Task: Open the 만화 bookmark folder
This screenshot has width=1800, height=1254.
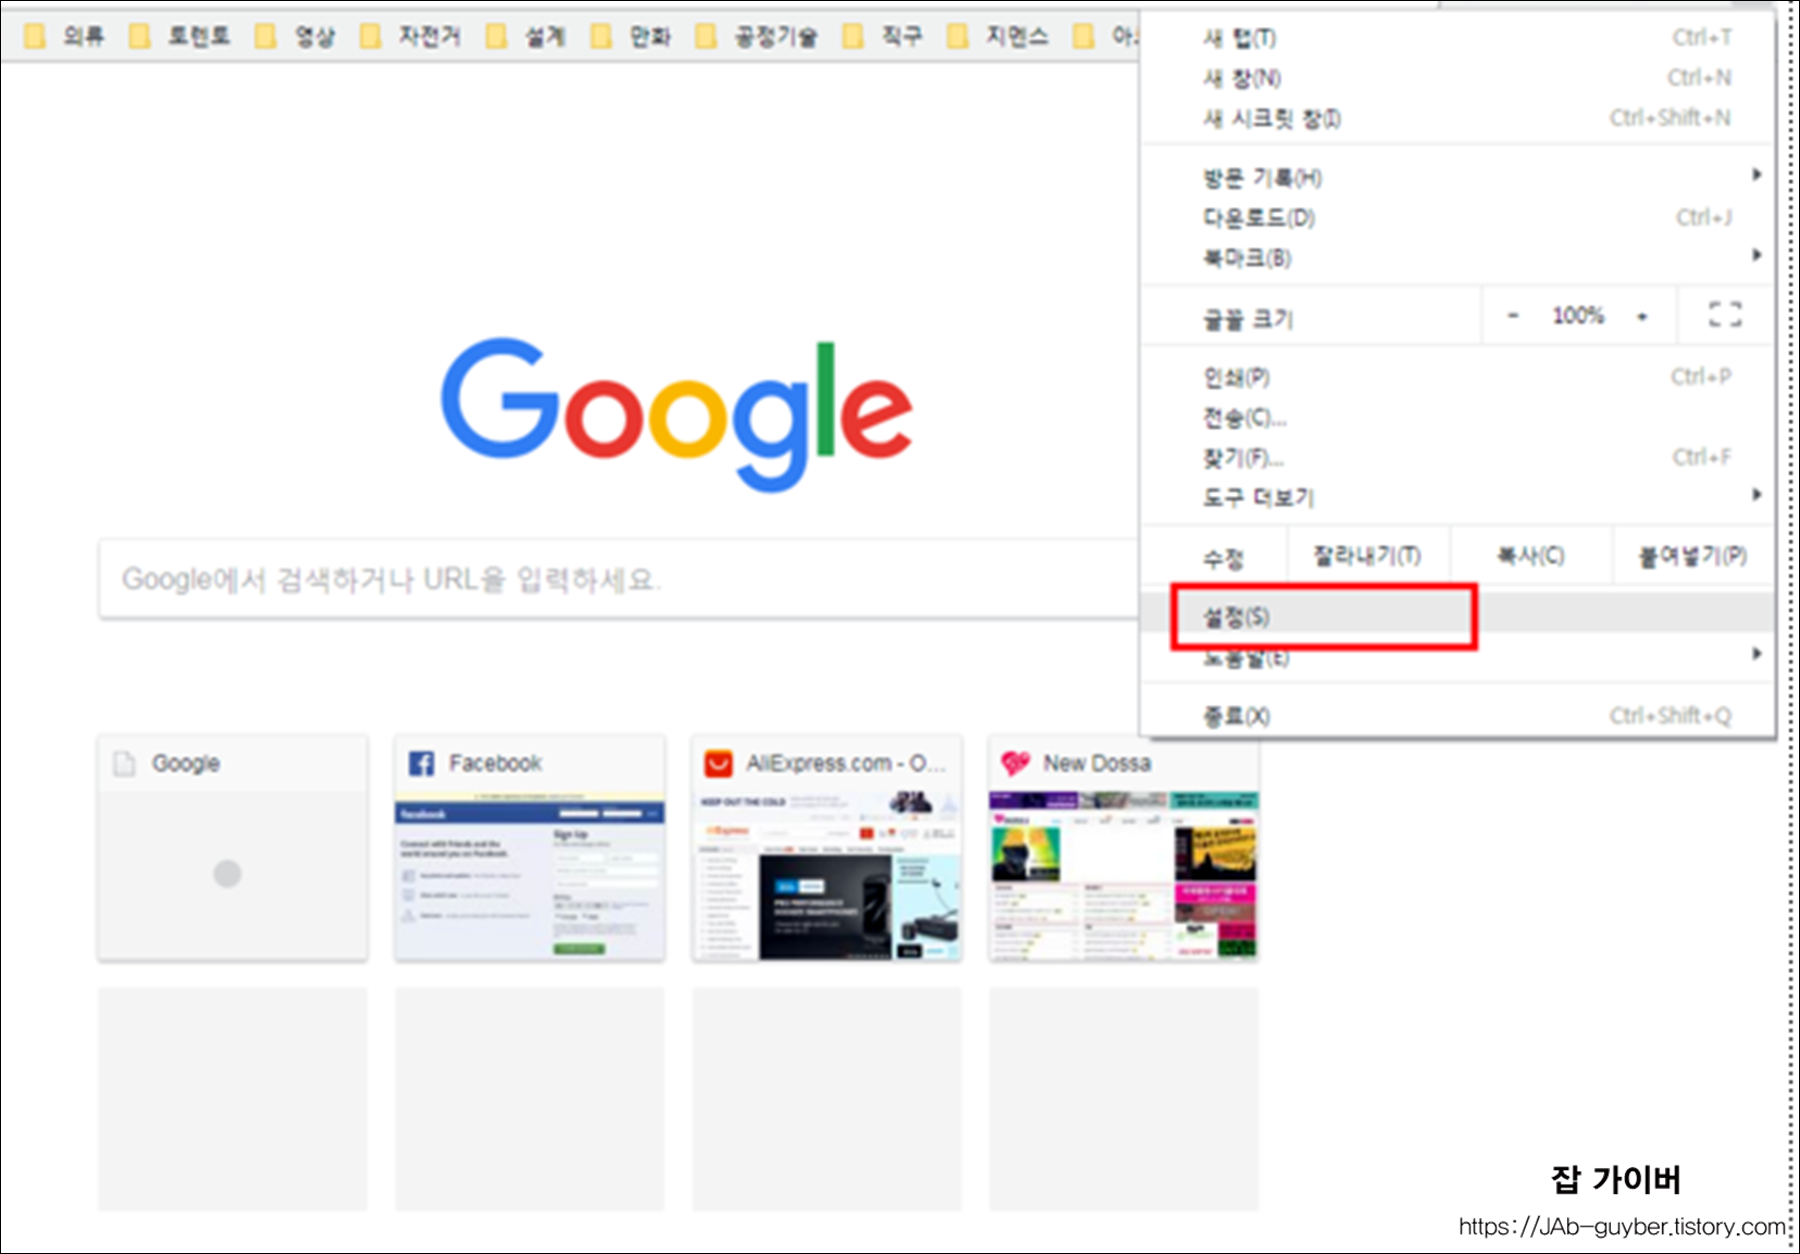Action: pos(631,37)
